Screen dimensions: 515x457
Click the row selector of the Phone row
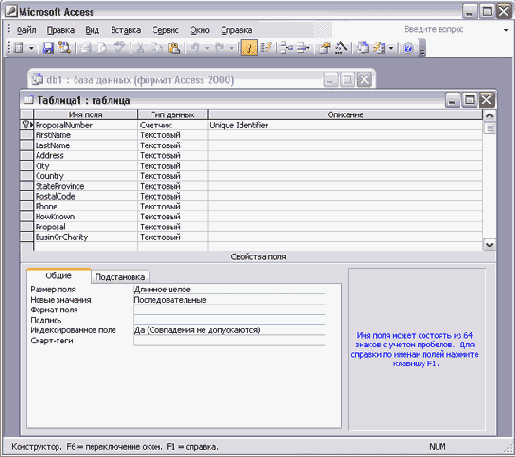coord(27,206)
